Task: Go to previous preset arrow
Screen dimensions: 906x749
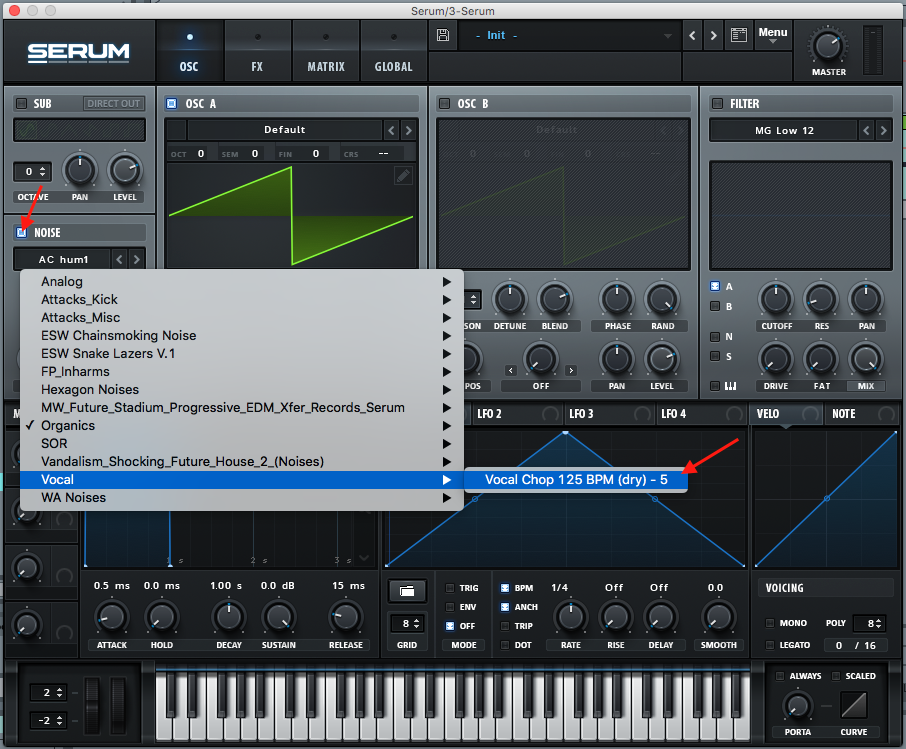Action: (692, 36)
